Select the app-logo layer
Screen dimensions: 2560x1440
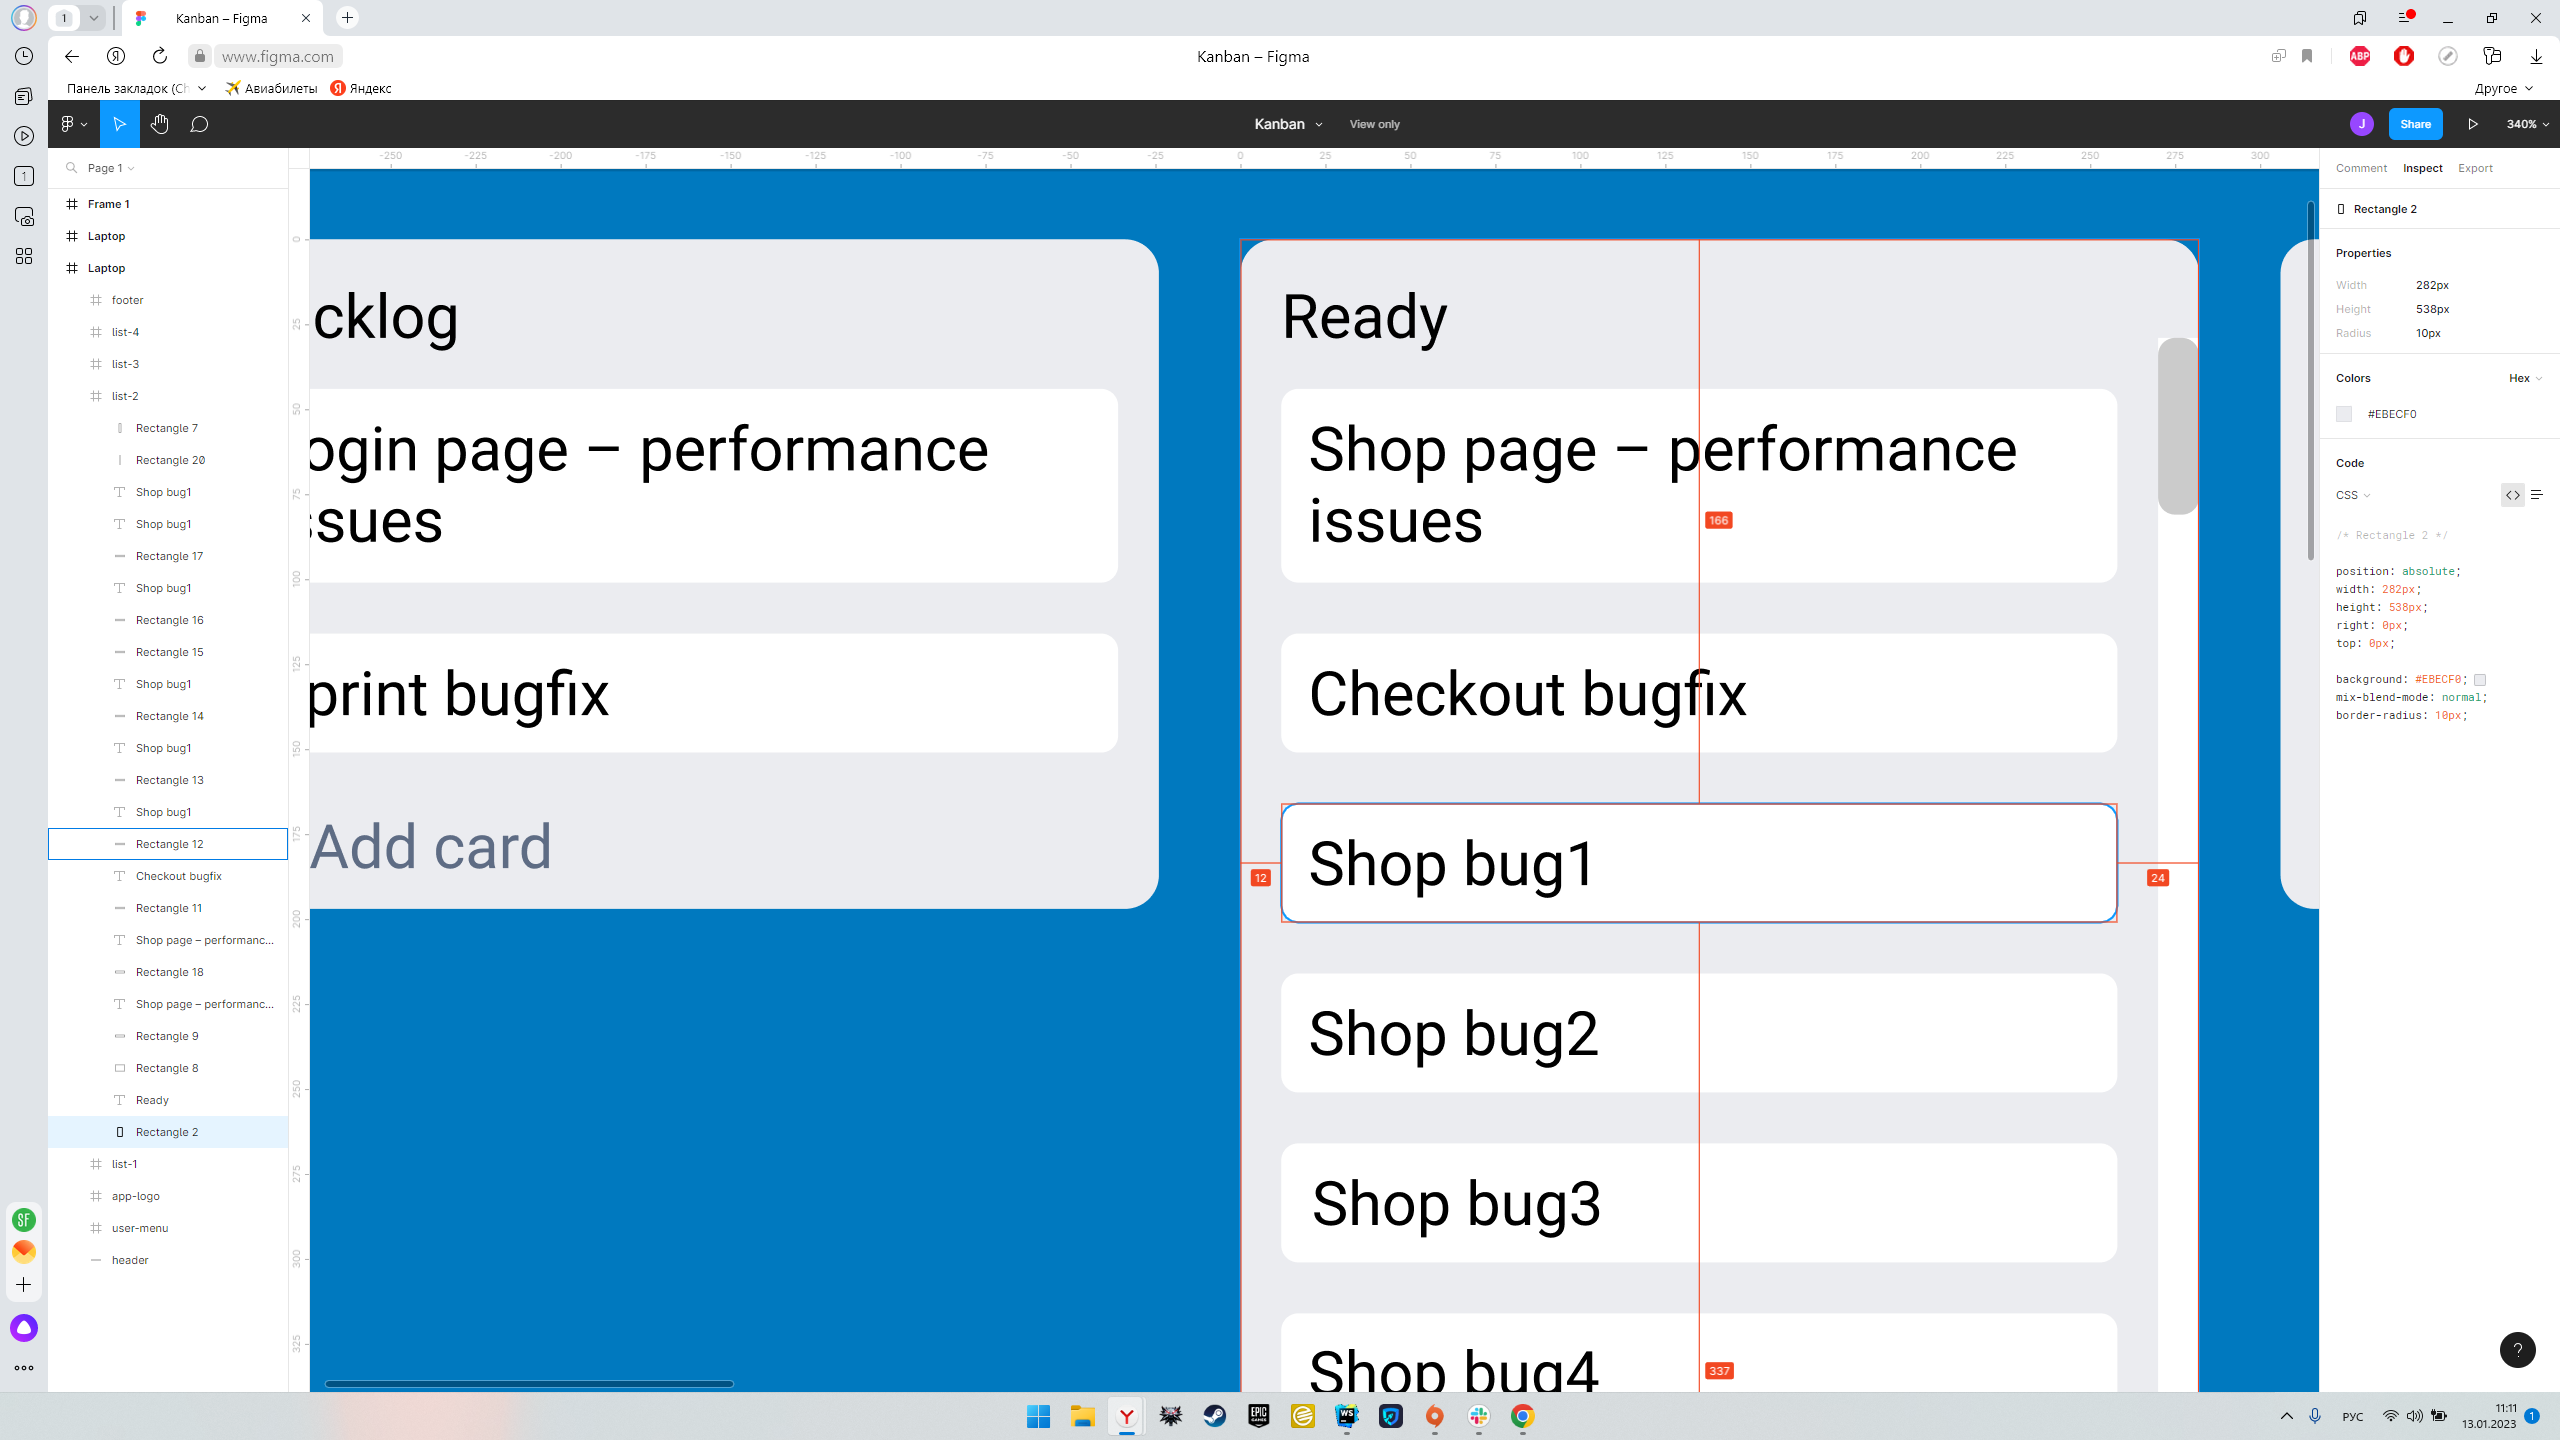pyautogui.click(x=168, y=1196)
